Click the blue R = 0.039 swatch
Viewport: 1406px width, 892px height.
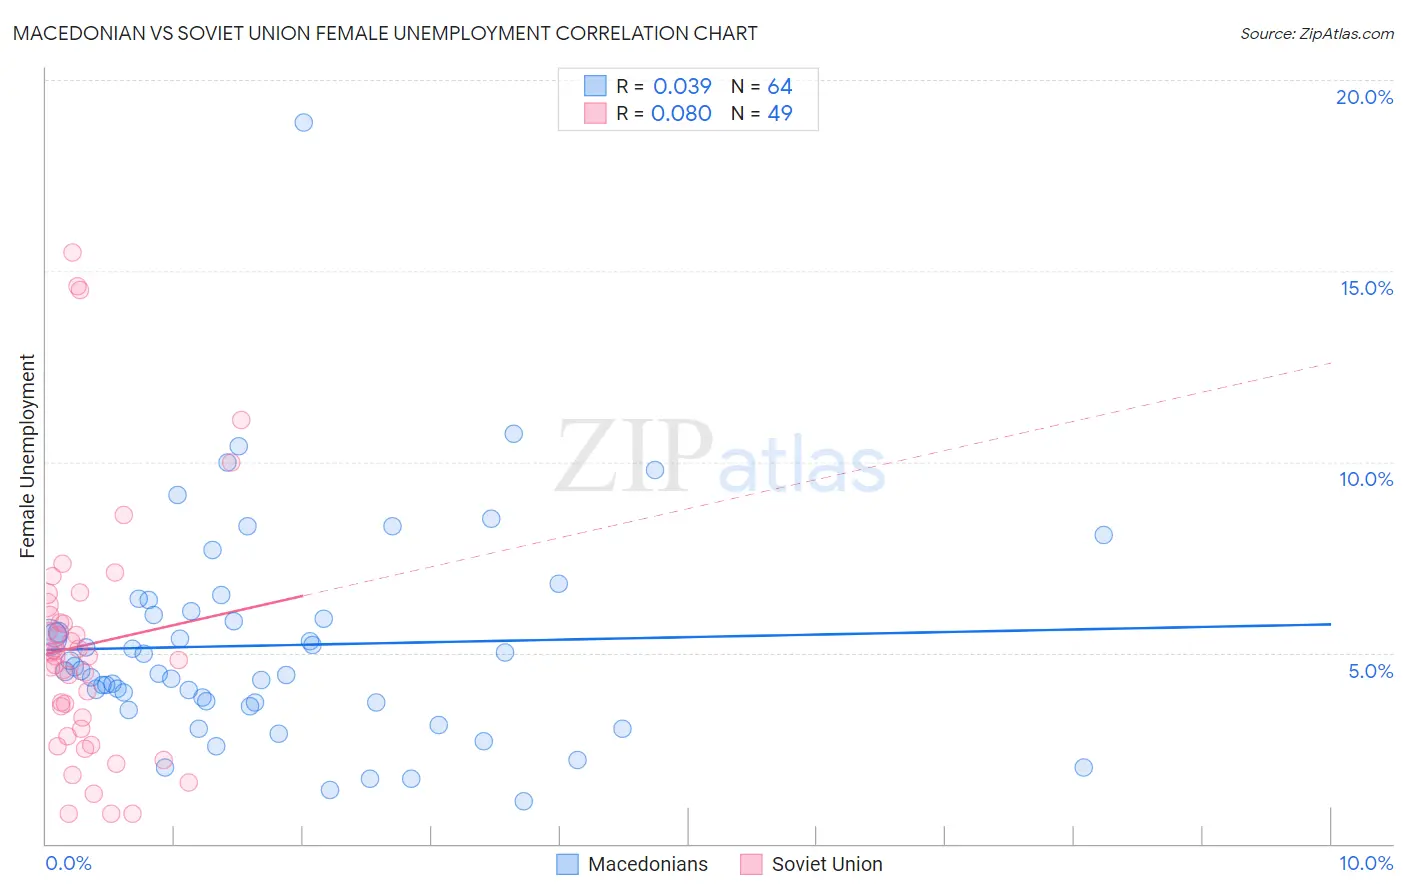point(595,86)
